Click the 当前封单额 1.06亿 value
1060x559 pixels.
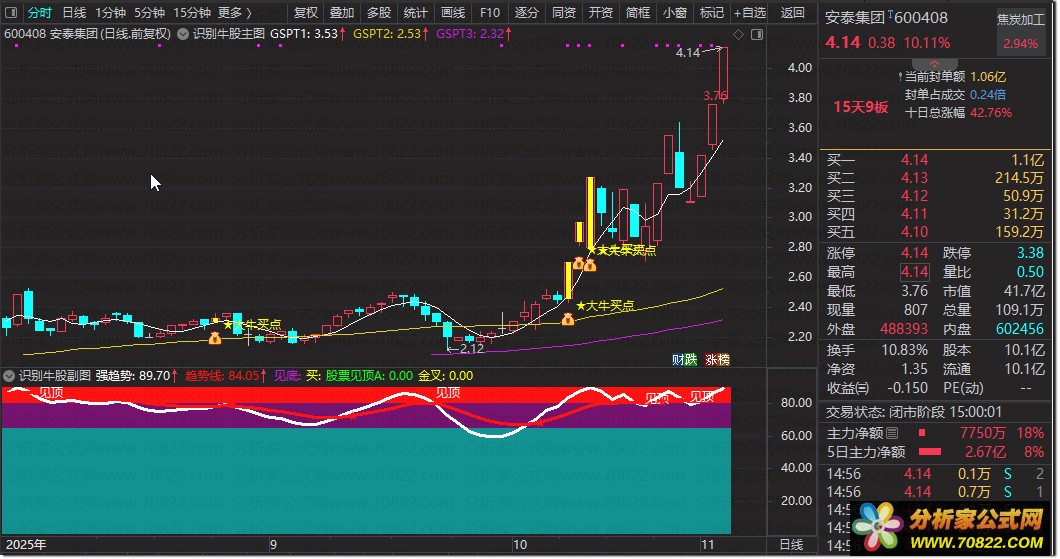pyautogui.click(x=988, y=77)
